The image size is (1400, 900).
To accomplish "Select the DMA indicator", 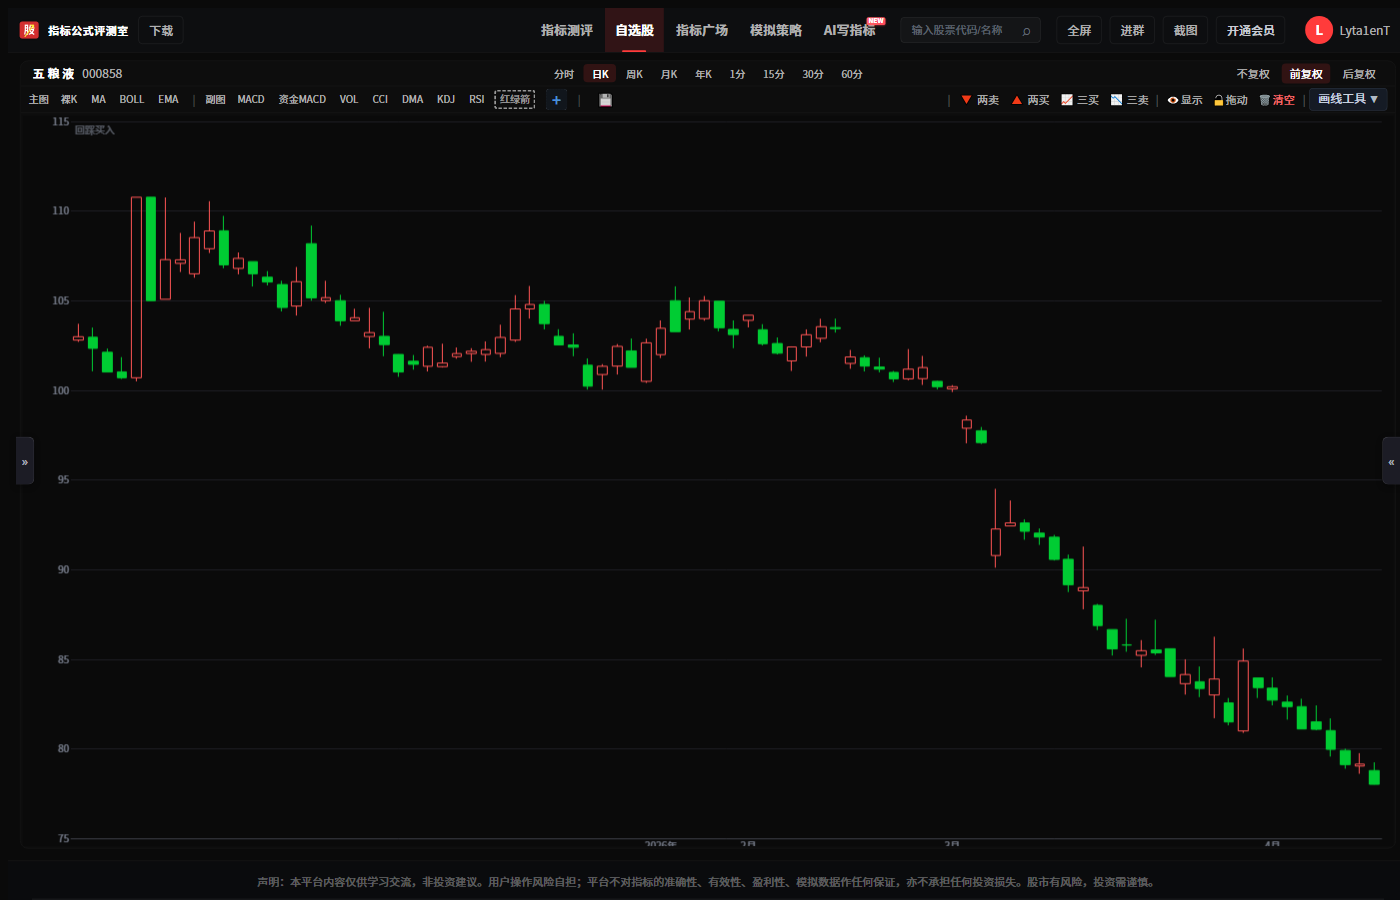I will [412, 99].
